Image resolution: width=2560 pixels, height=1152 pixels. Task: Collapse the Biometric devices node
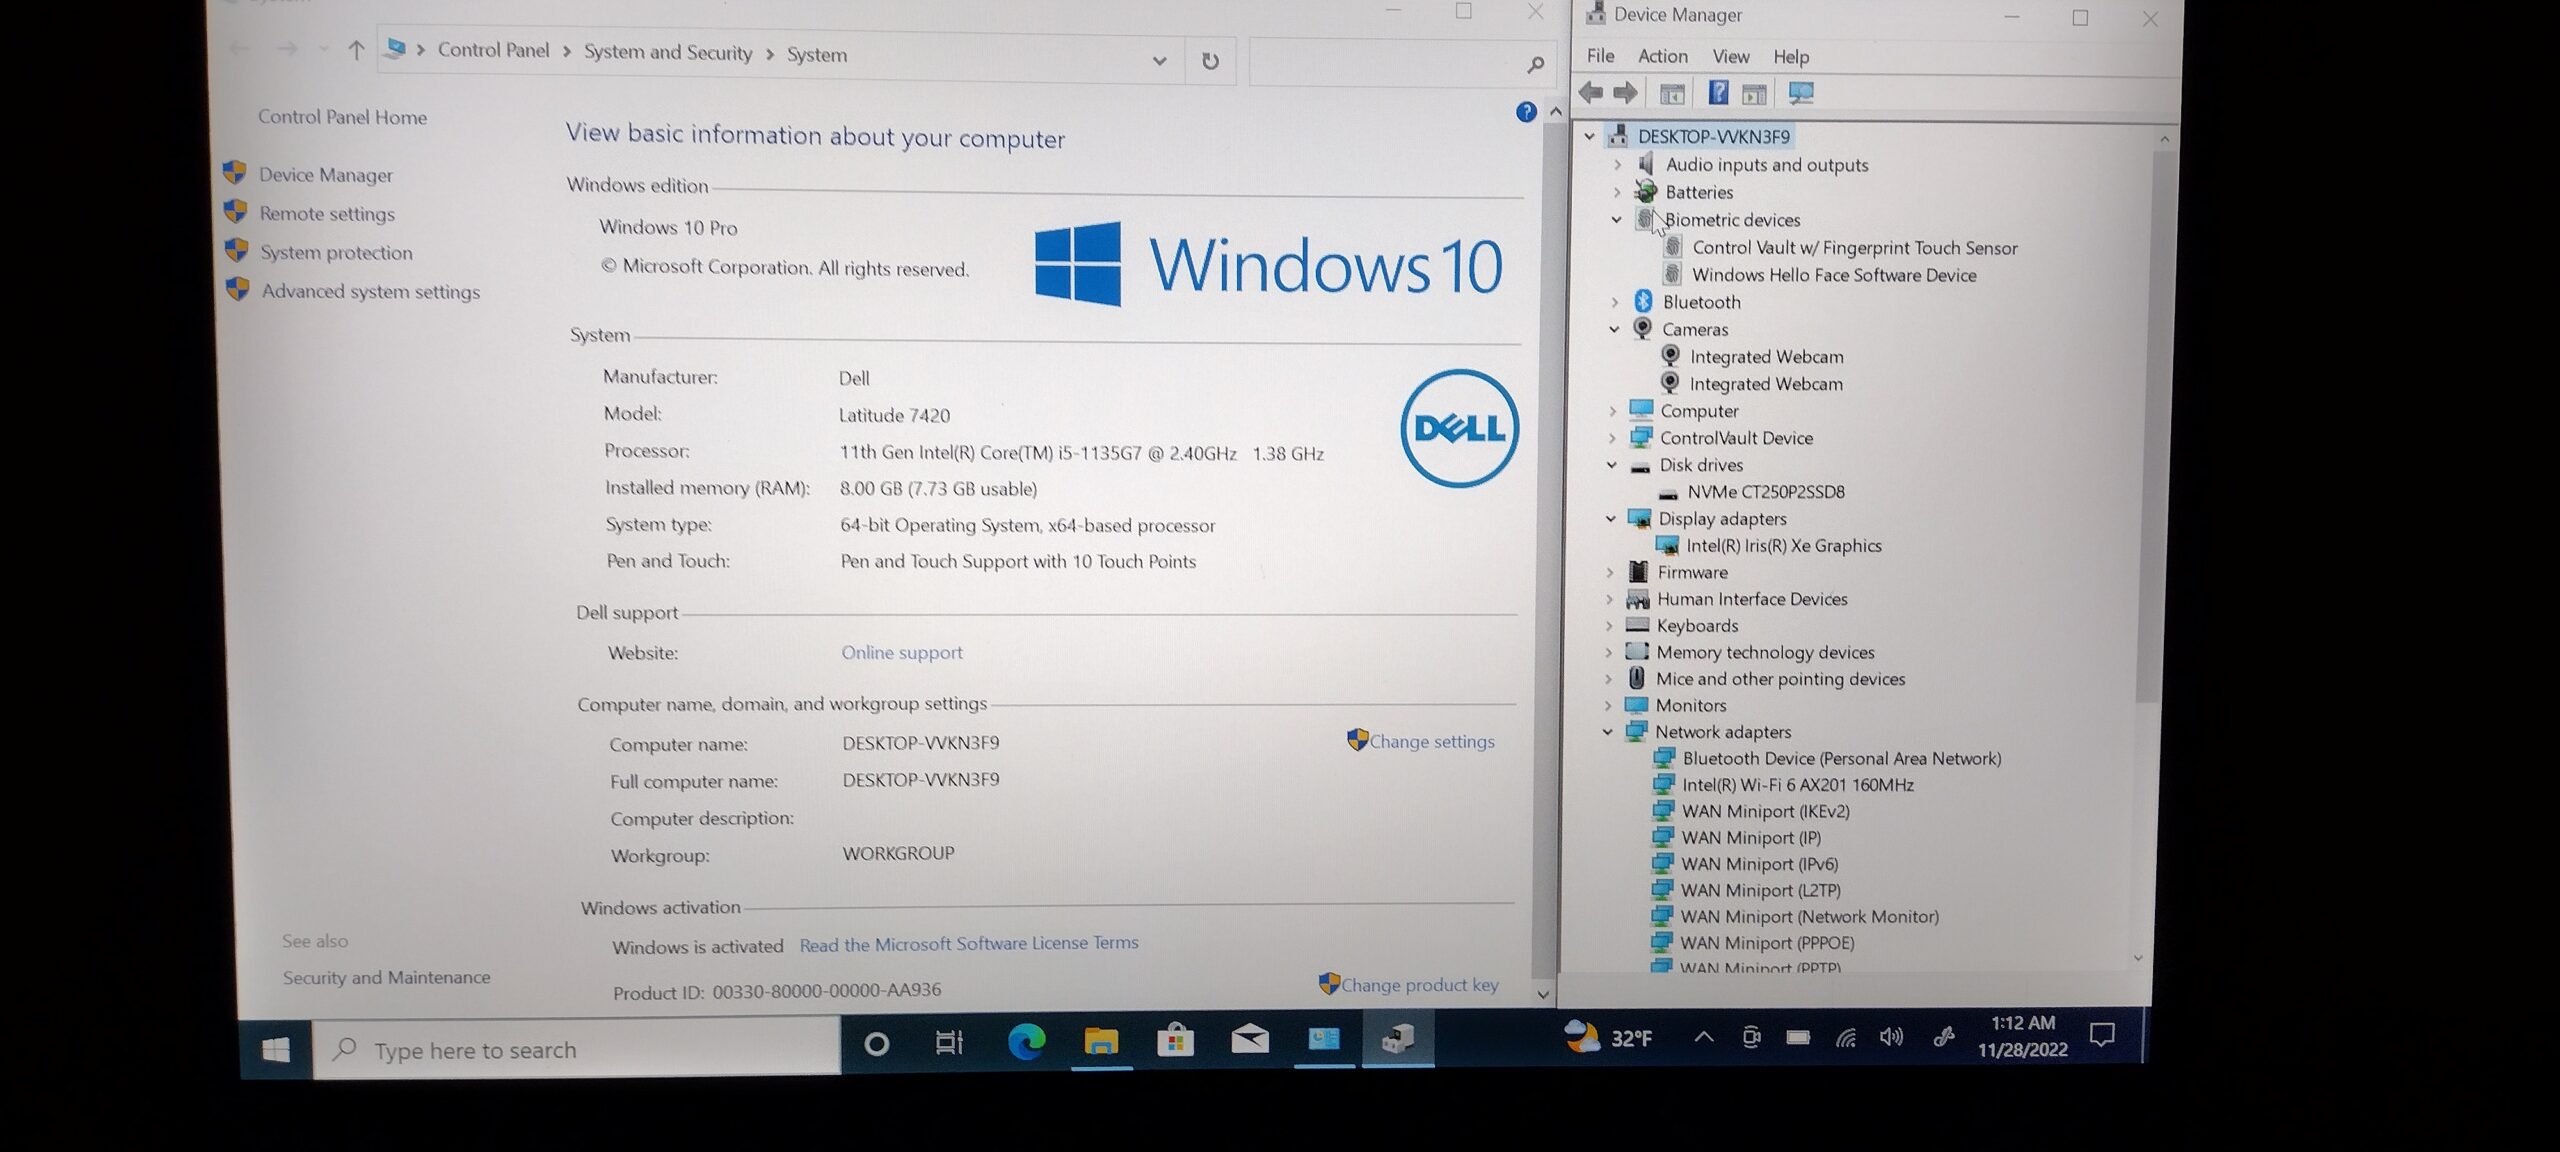(x=1616, y=219)
